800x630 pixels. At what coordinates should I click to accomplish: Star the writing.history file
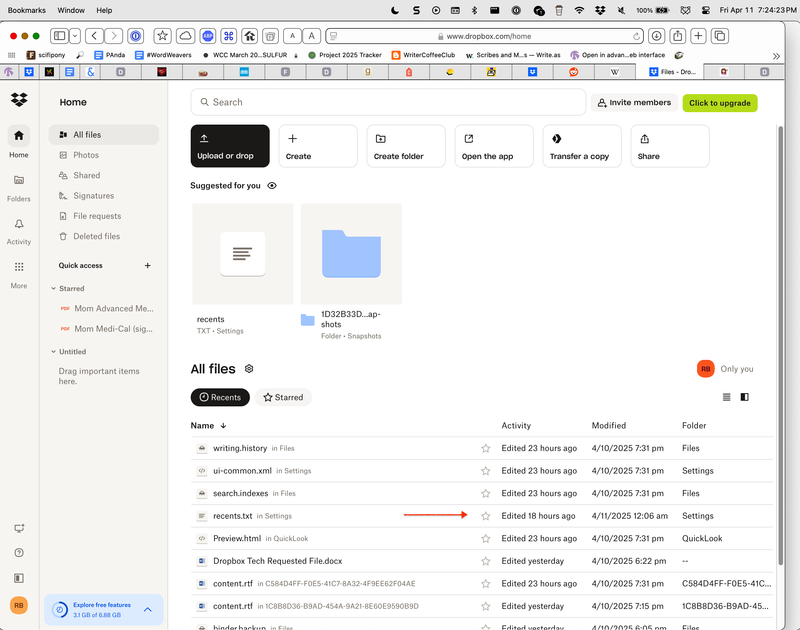486,448
